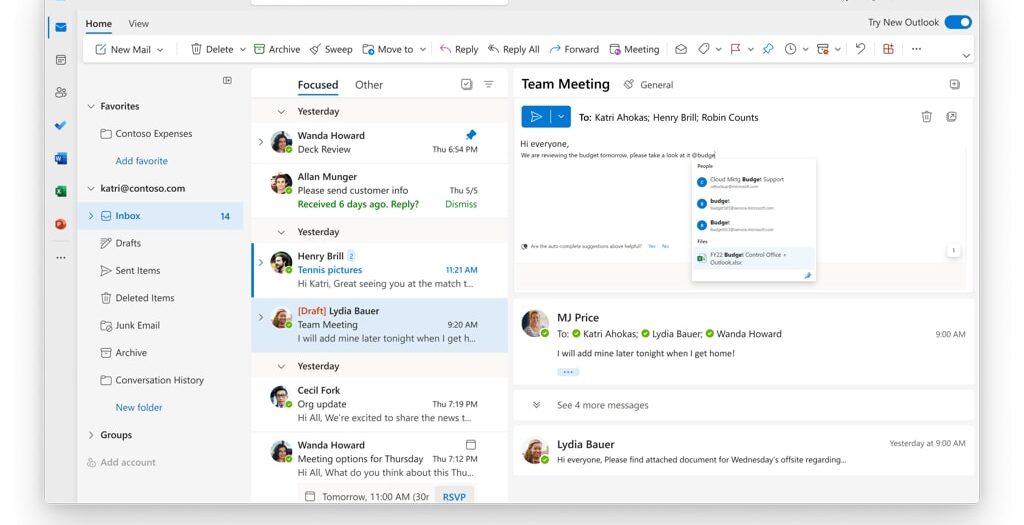
Task: Open New Mail dropdown arrow
Action: click(x=160, y=50)
